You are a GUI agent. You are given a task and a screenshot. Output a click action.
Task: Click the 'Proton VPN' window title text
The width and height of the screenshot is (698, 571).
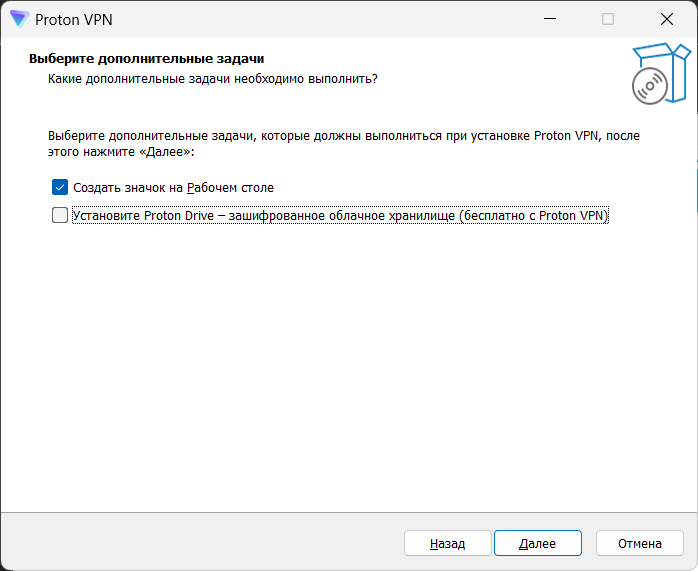pos(74,18)
